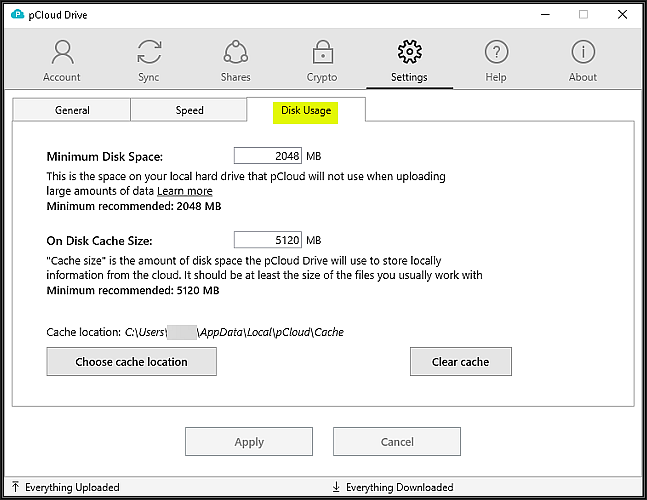This screenshot has width=647, height=500.
Task: Minimize the pCloud Drive window
Action: pyautogui.click(x=545, y=14)
